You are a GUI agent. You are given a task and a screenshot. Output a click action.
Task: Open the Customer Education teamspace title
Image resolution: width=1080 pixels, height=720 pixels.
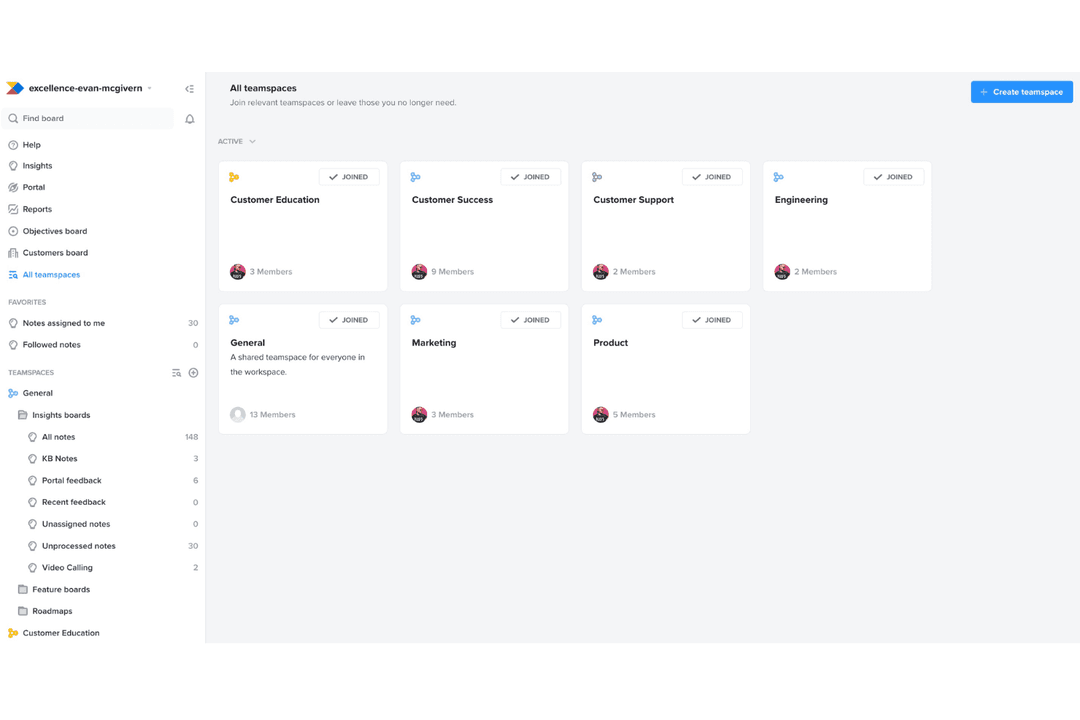(275, 200)
